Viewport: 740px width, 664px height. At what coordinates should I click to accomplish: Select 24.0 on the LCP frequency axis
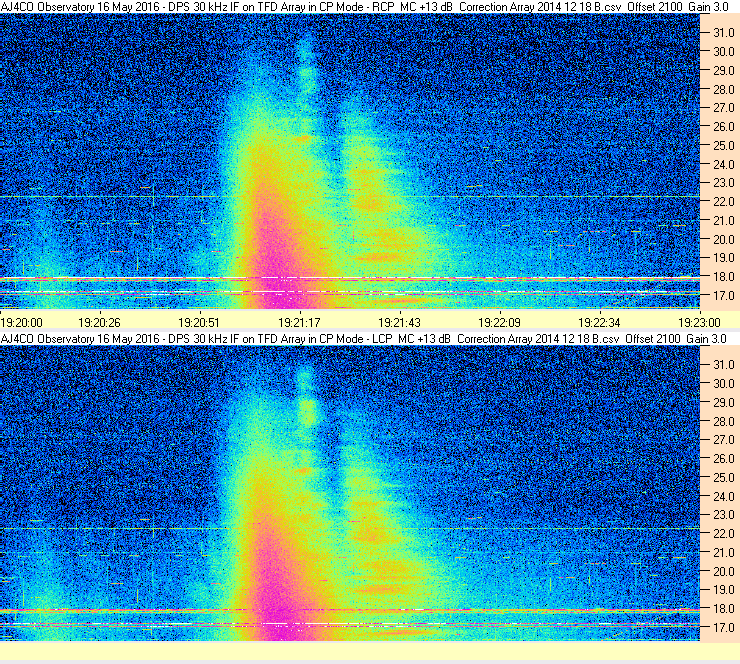click(x=723, y=496)
